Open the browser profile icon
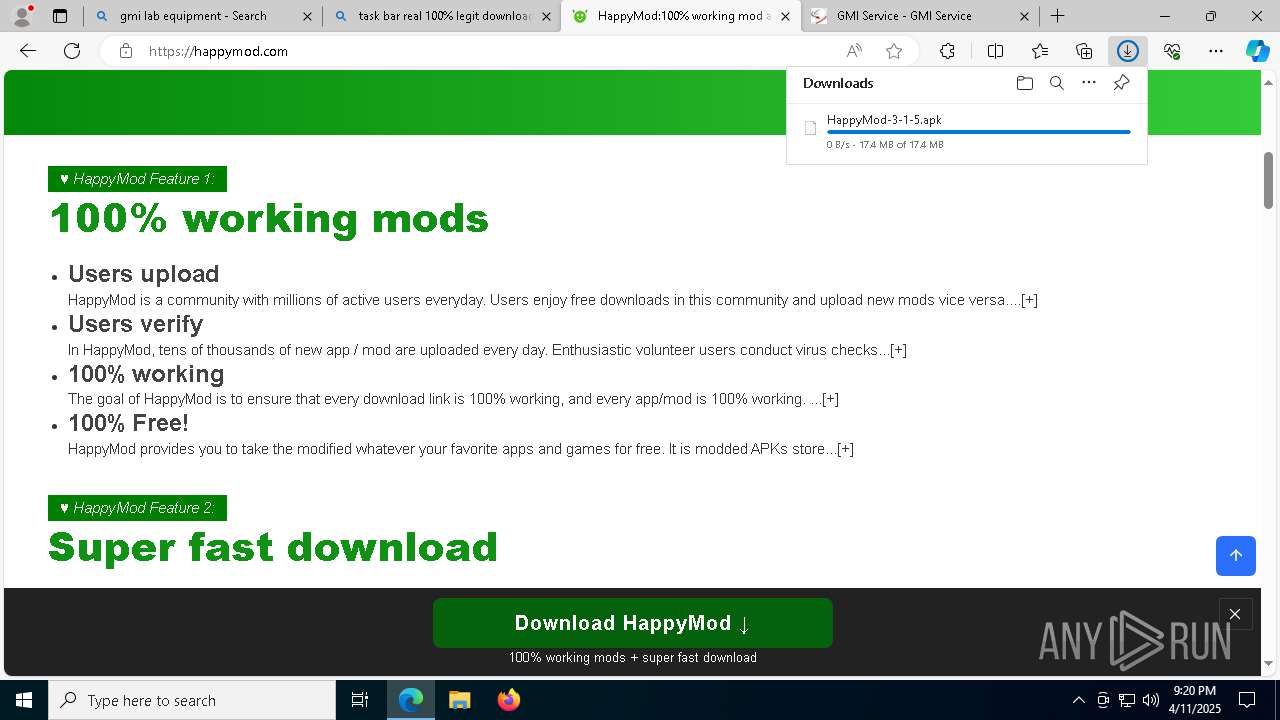Viewport: 1280px width, 720px height. tap(22, 16)
